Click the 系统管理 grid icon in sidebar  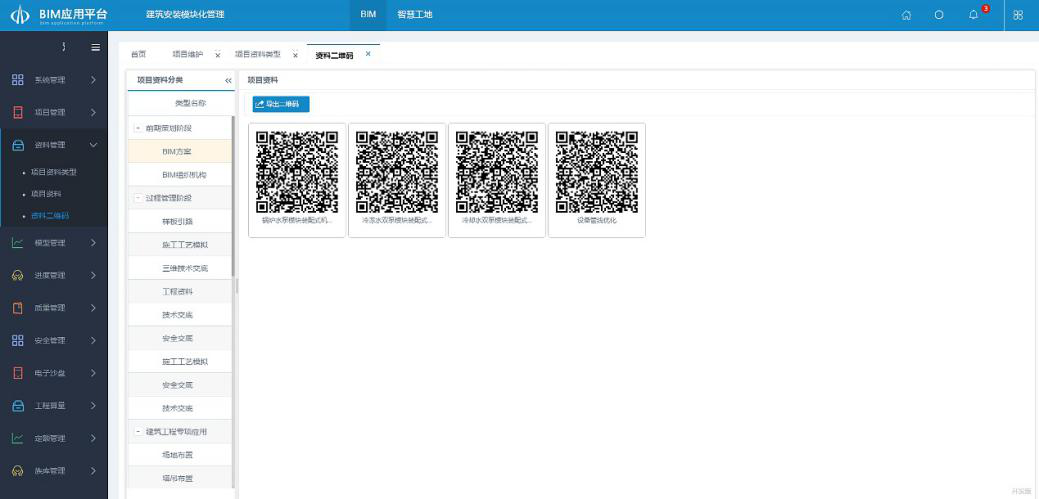point(18,79)
